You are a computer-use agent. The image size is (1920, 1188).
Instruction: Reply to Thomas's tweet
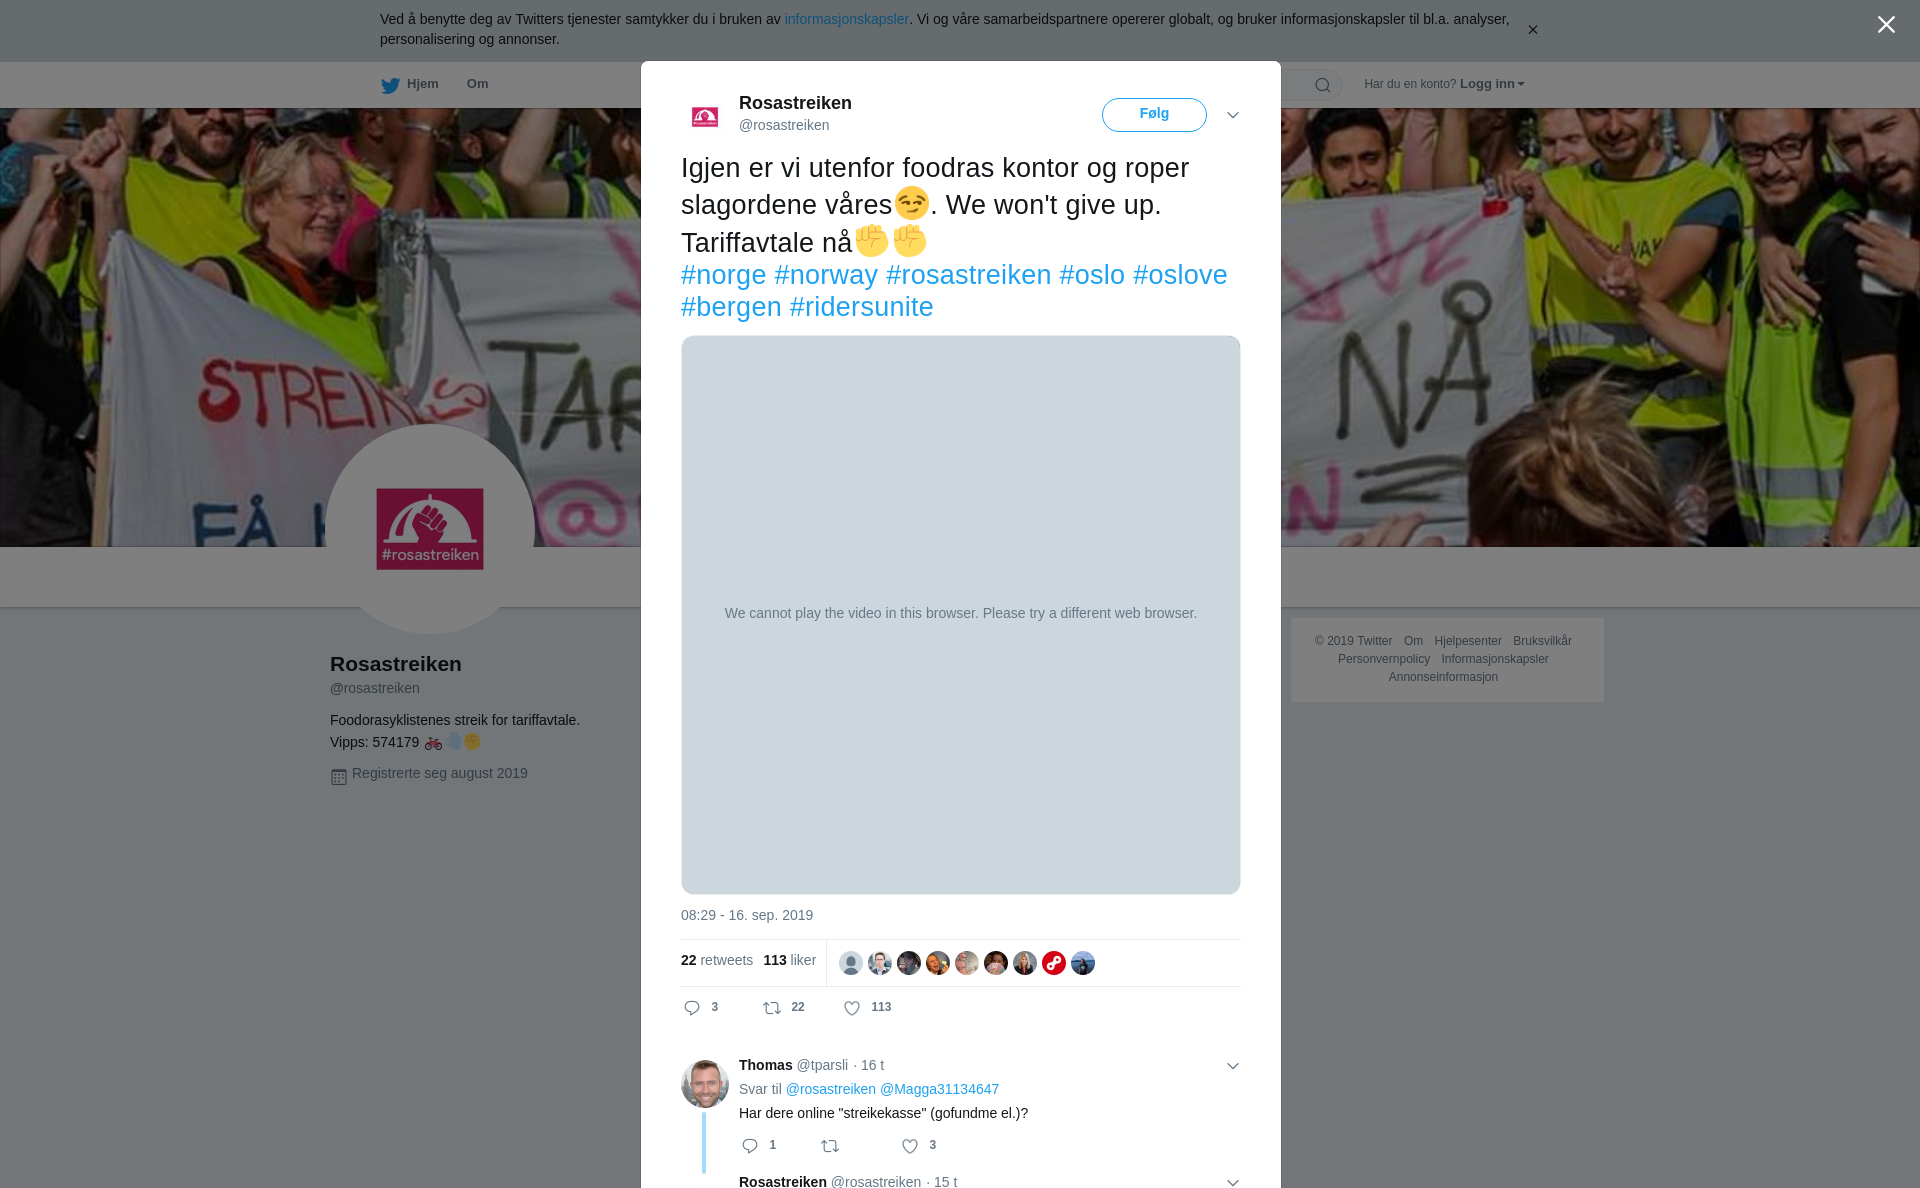point(750,1146)
